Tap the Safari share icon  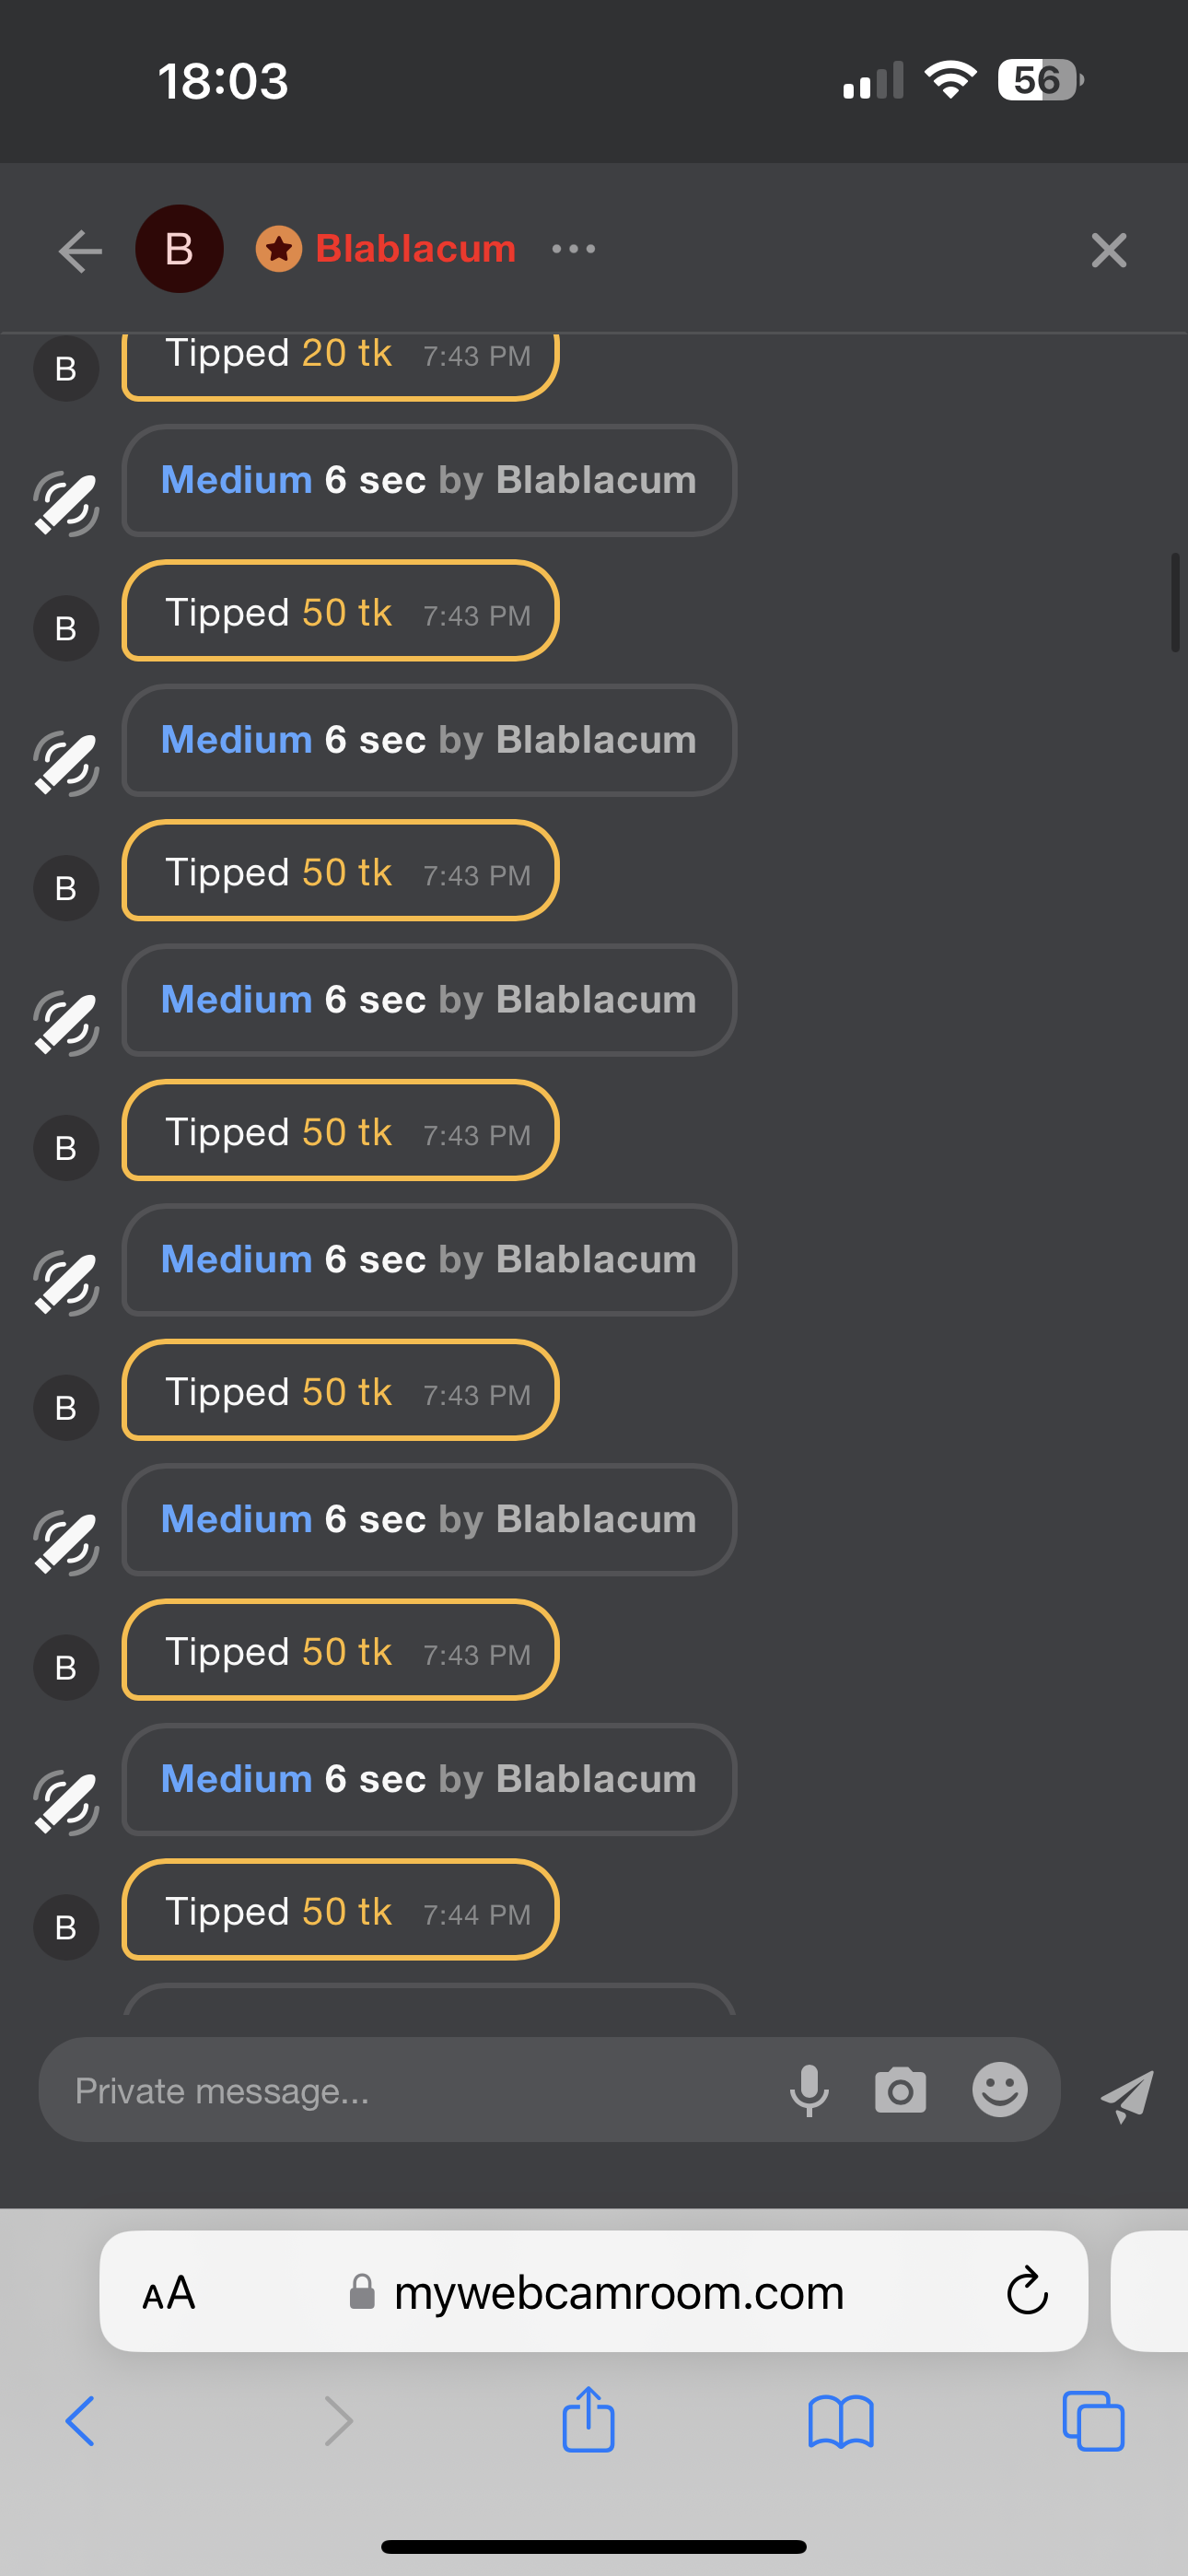[588, 2420]
